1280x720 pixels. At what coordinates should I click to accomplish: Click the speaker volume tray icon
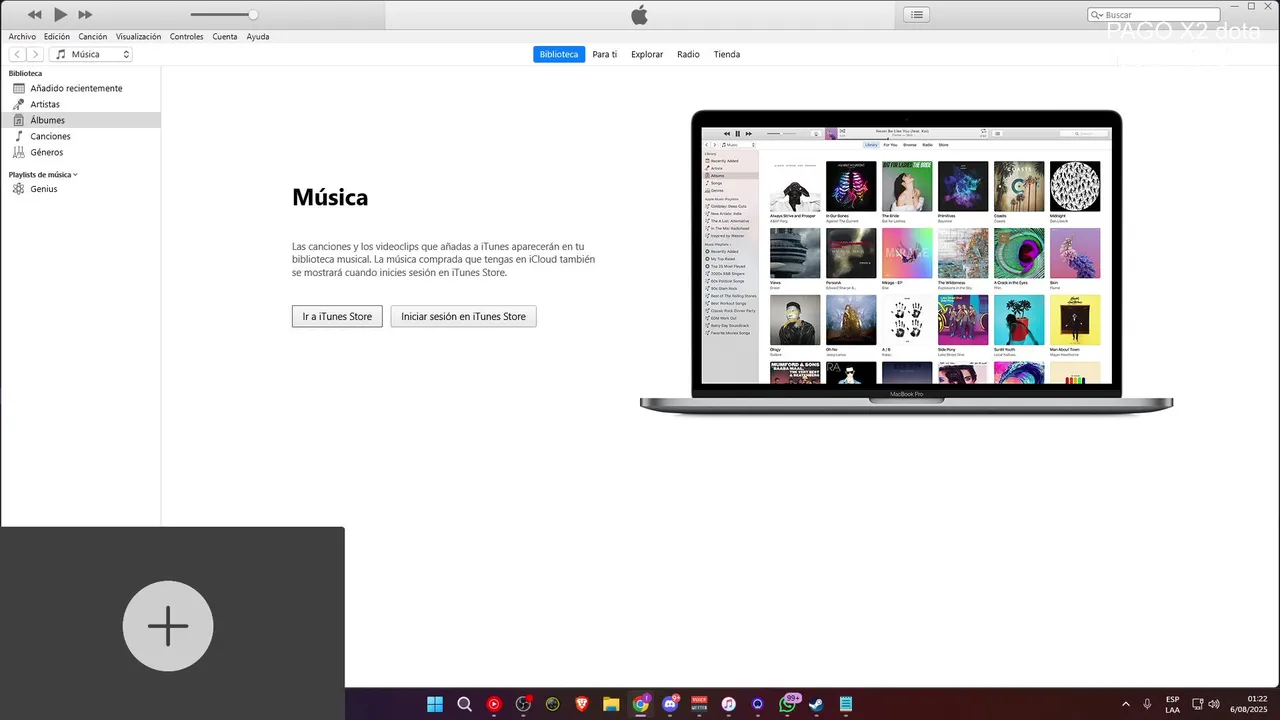[x=1214, y=704]
